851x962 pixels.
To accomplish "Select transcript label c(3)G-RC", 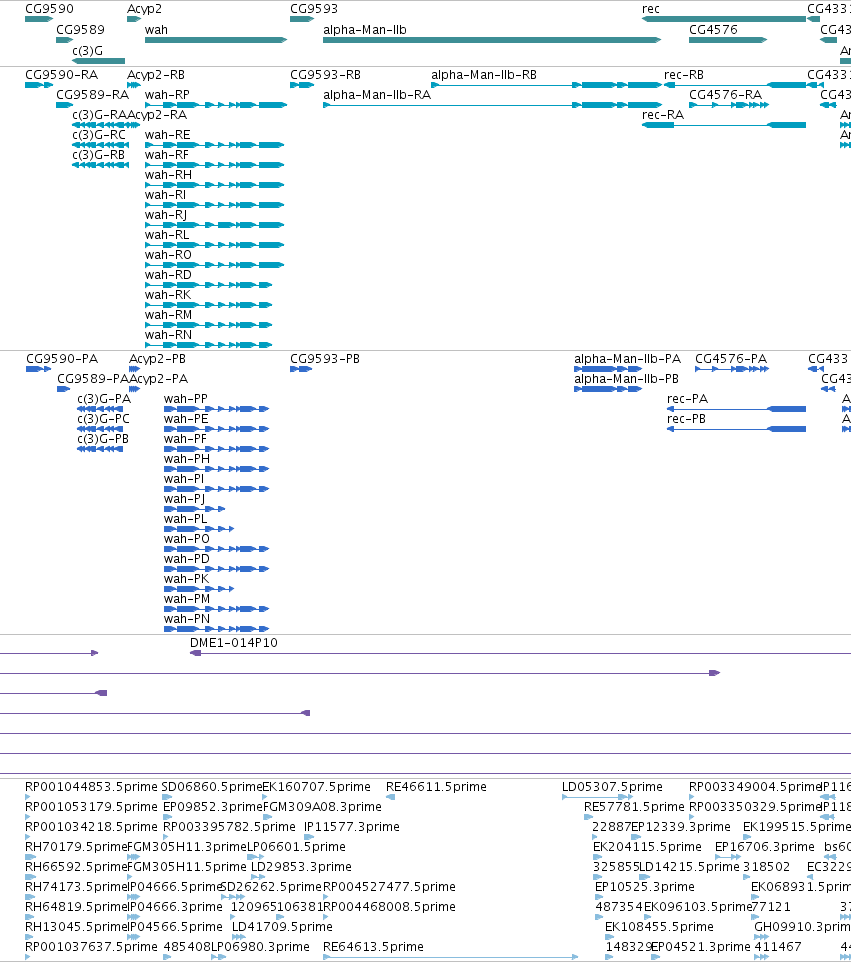I will tap(99, 135).
